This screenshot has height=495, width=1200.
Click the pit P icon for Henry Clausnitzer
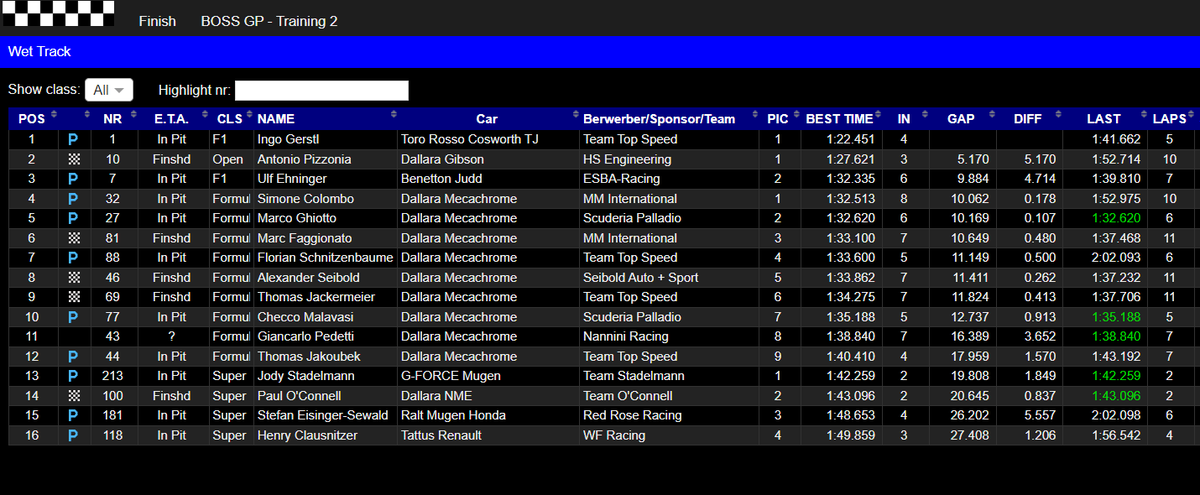pyautogui.click(x=73, y=436)
